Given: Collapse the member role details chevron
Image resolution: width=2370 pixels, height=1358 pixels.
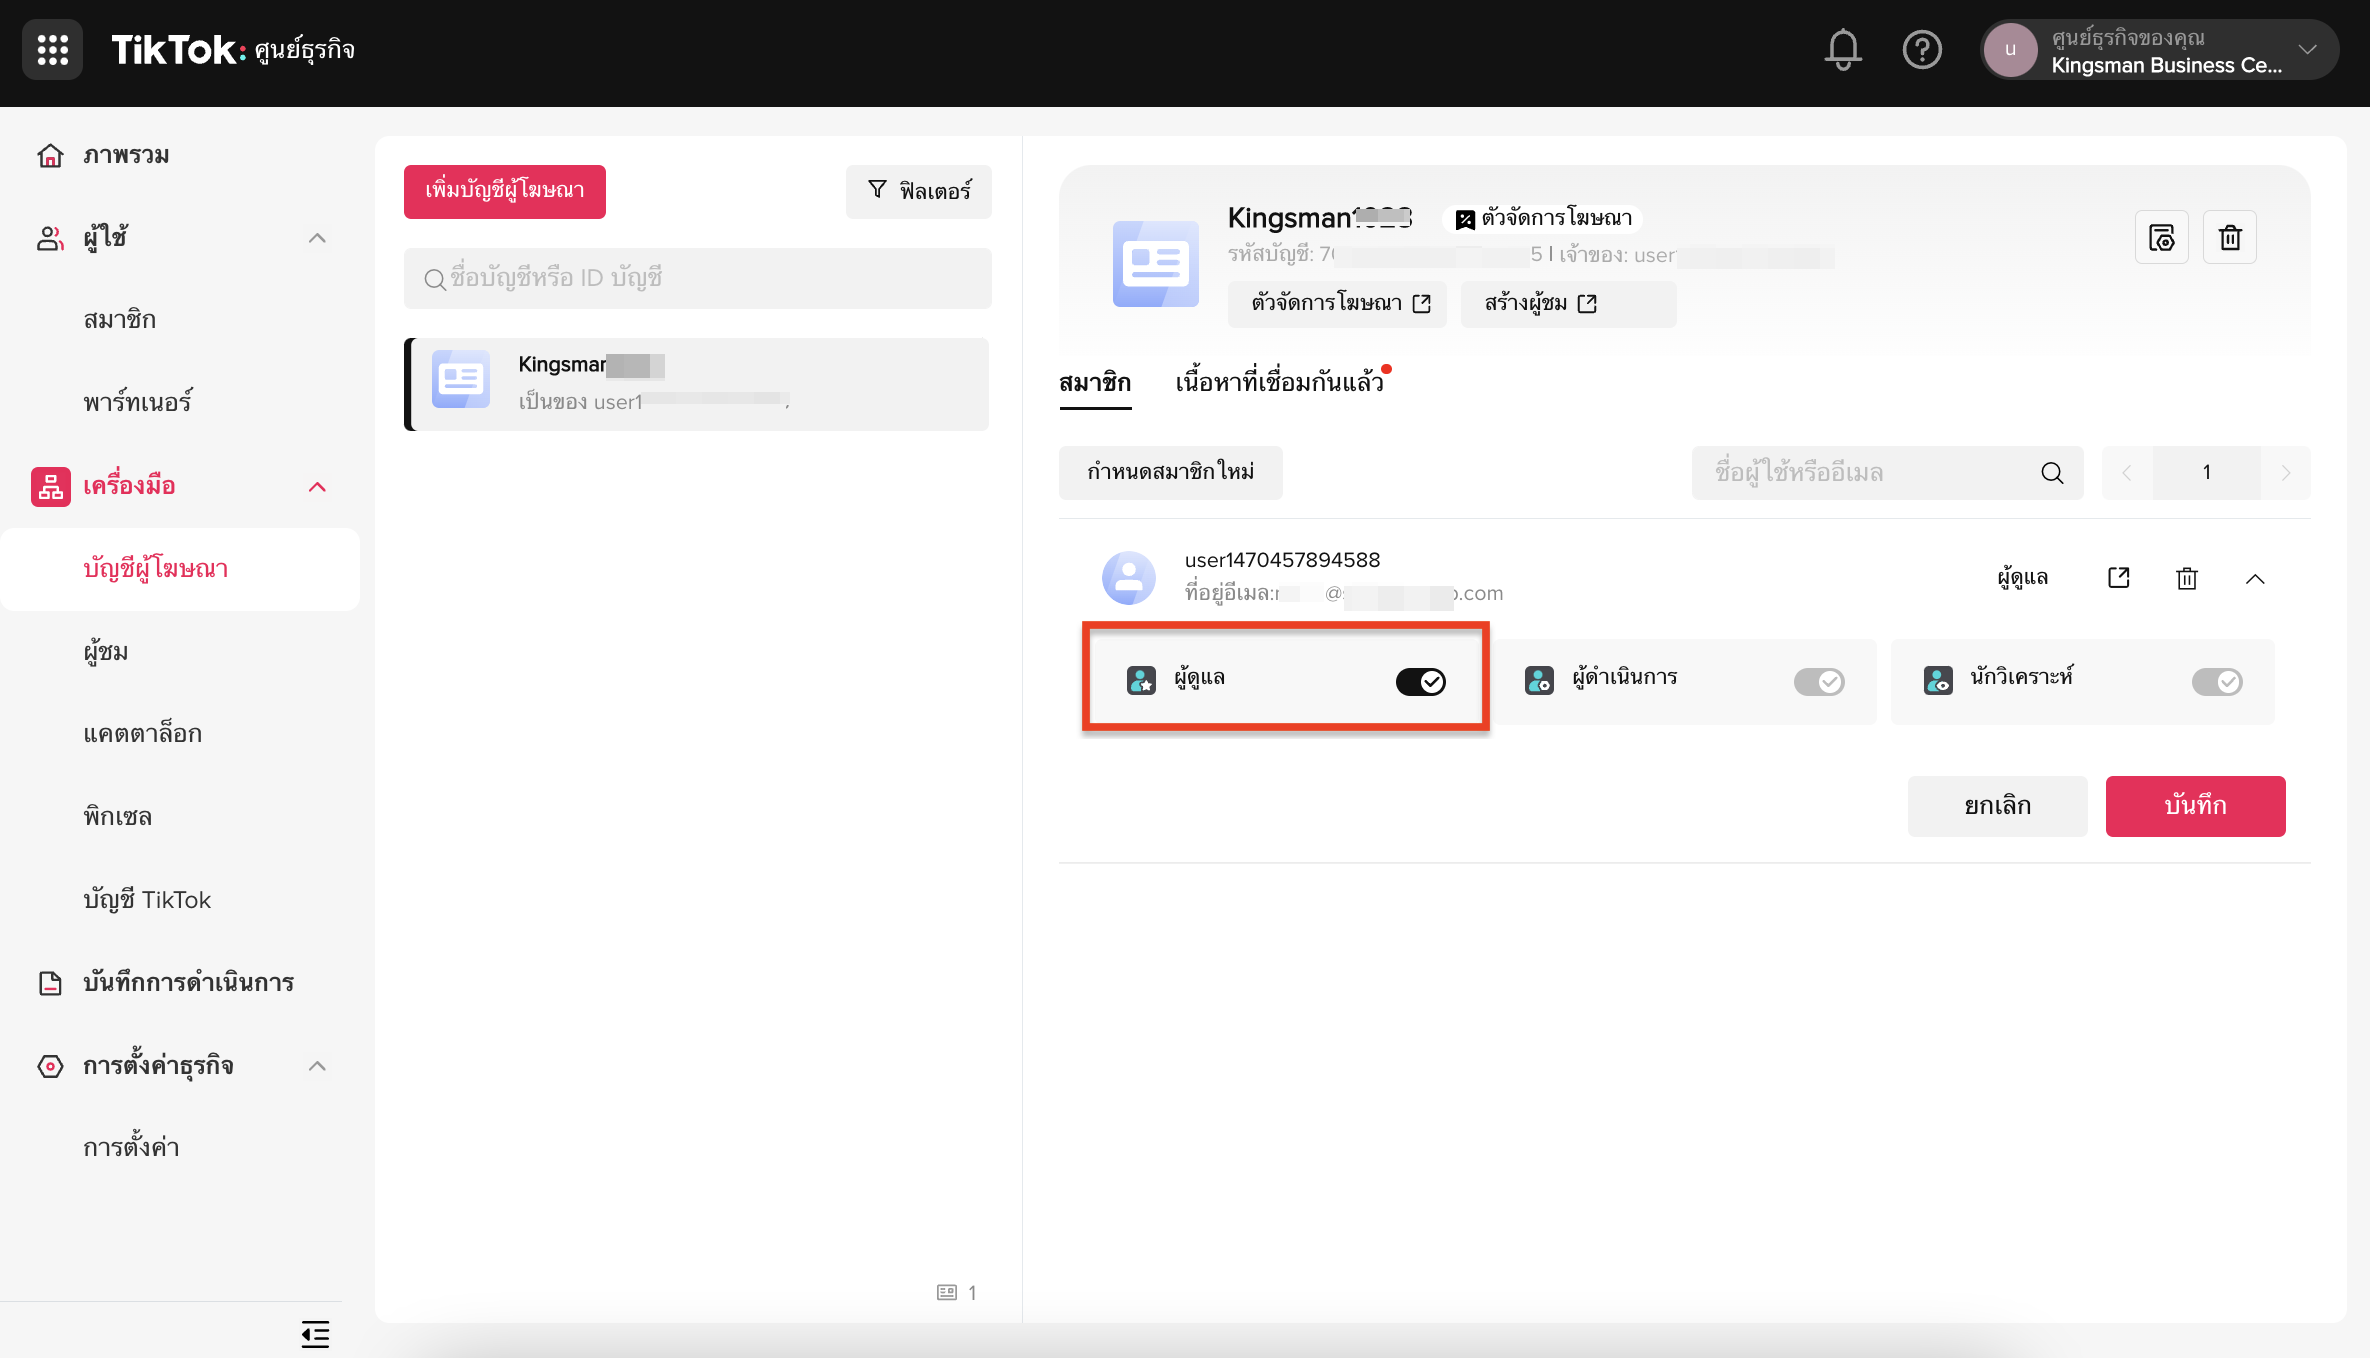Looking at the screenshot, I should tap(2254, 579).
